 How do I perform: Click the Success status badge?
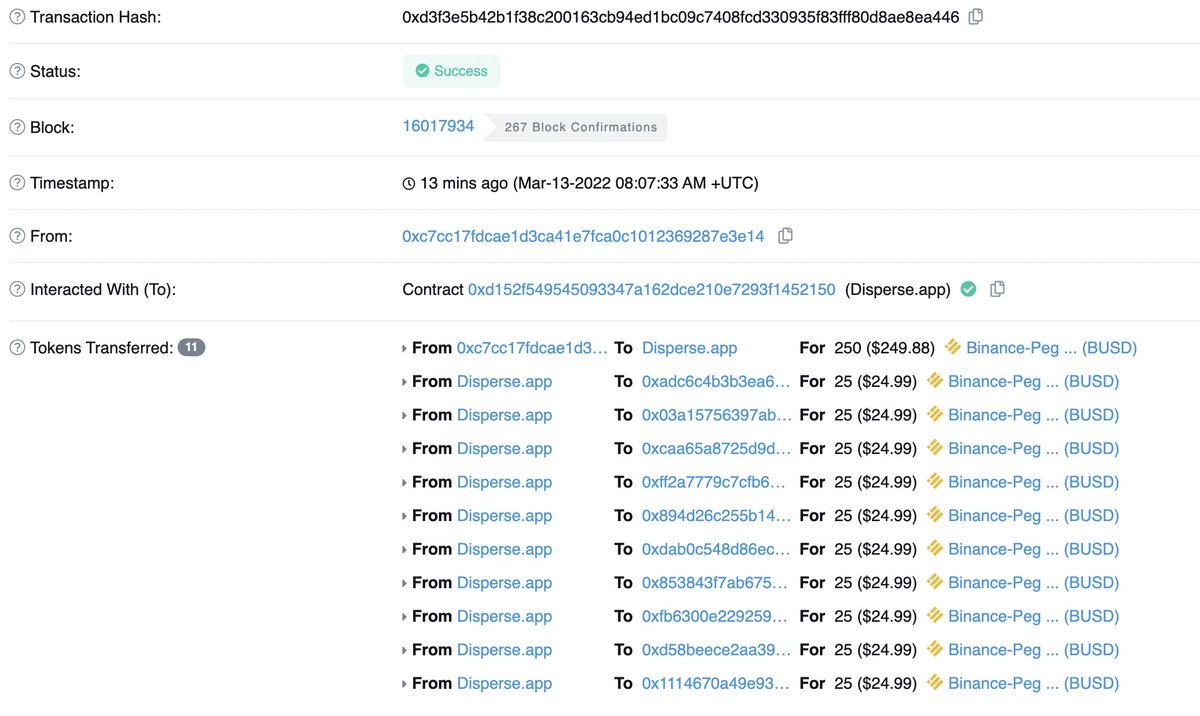click(x=451, y=71)
